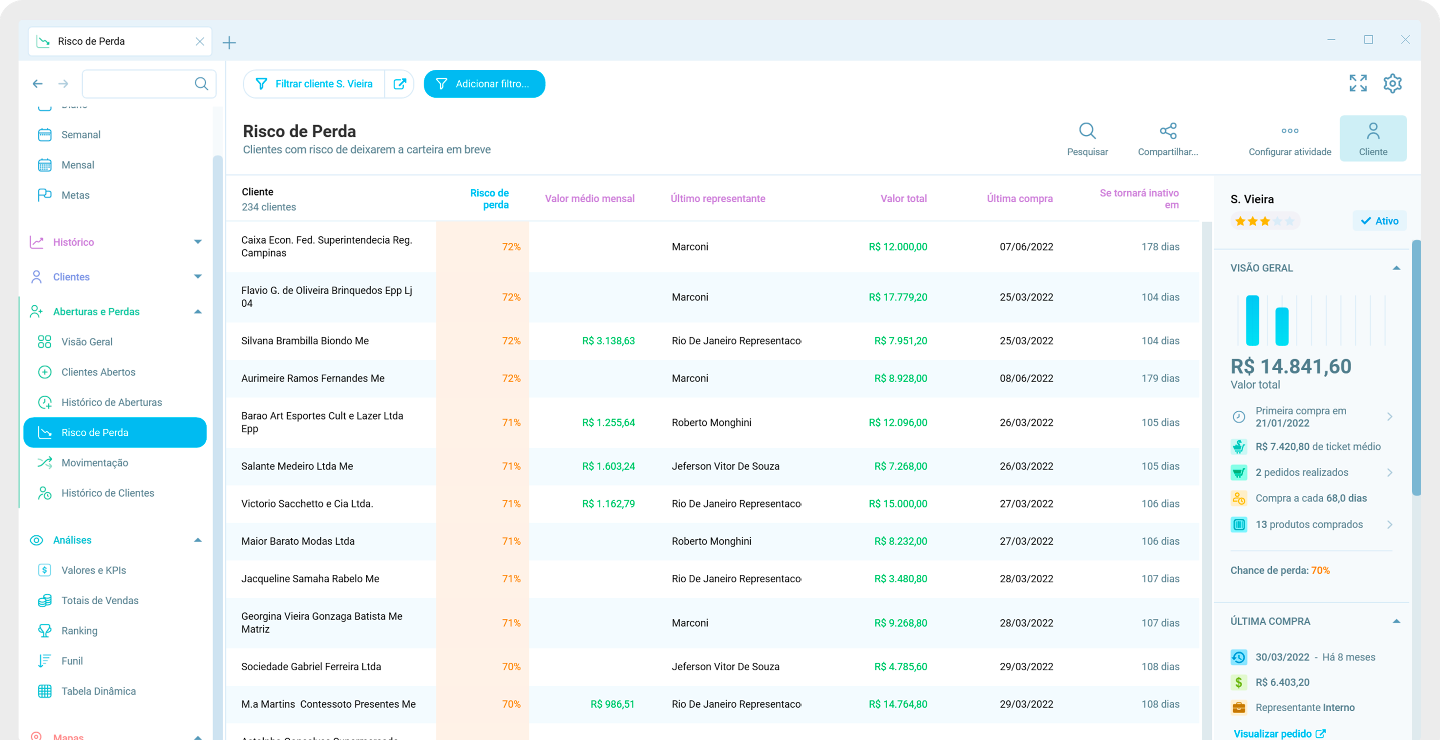Screen dimensions: 1440x740
Task: Open the filter in external window icon
Action: pyautogui.click(x=399, y=84)
